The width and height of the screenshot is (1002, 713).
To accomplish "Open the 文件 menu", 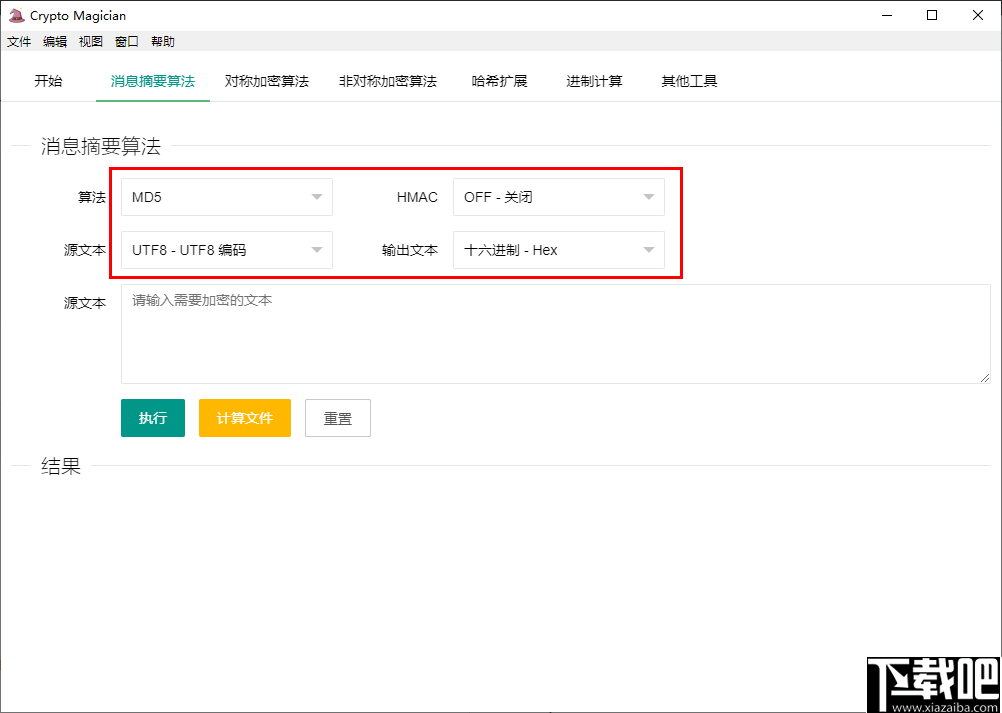I will 18,41.
